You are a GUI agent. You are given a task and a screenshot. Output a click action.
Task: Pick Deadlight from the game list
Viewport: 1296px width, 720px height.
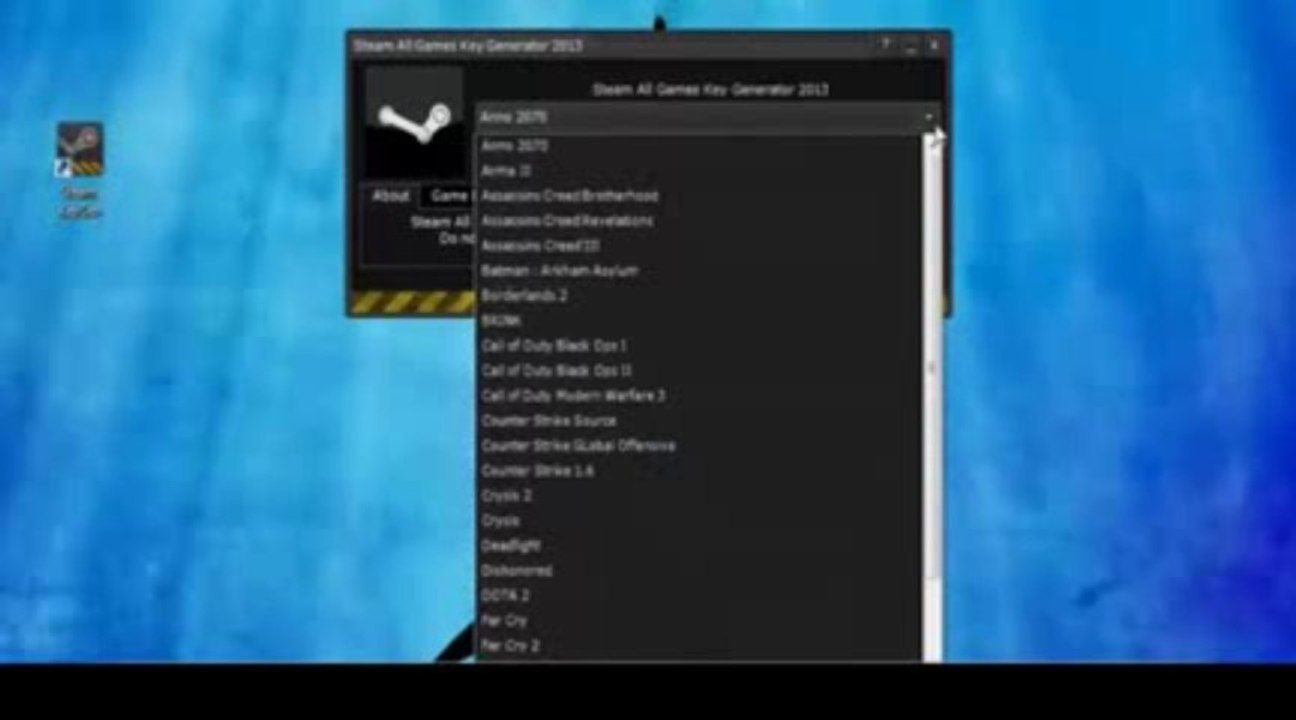point(698,546)
